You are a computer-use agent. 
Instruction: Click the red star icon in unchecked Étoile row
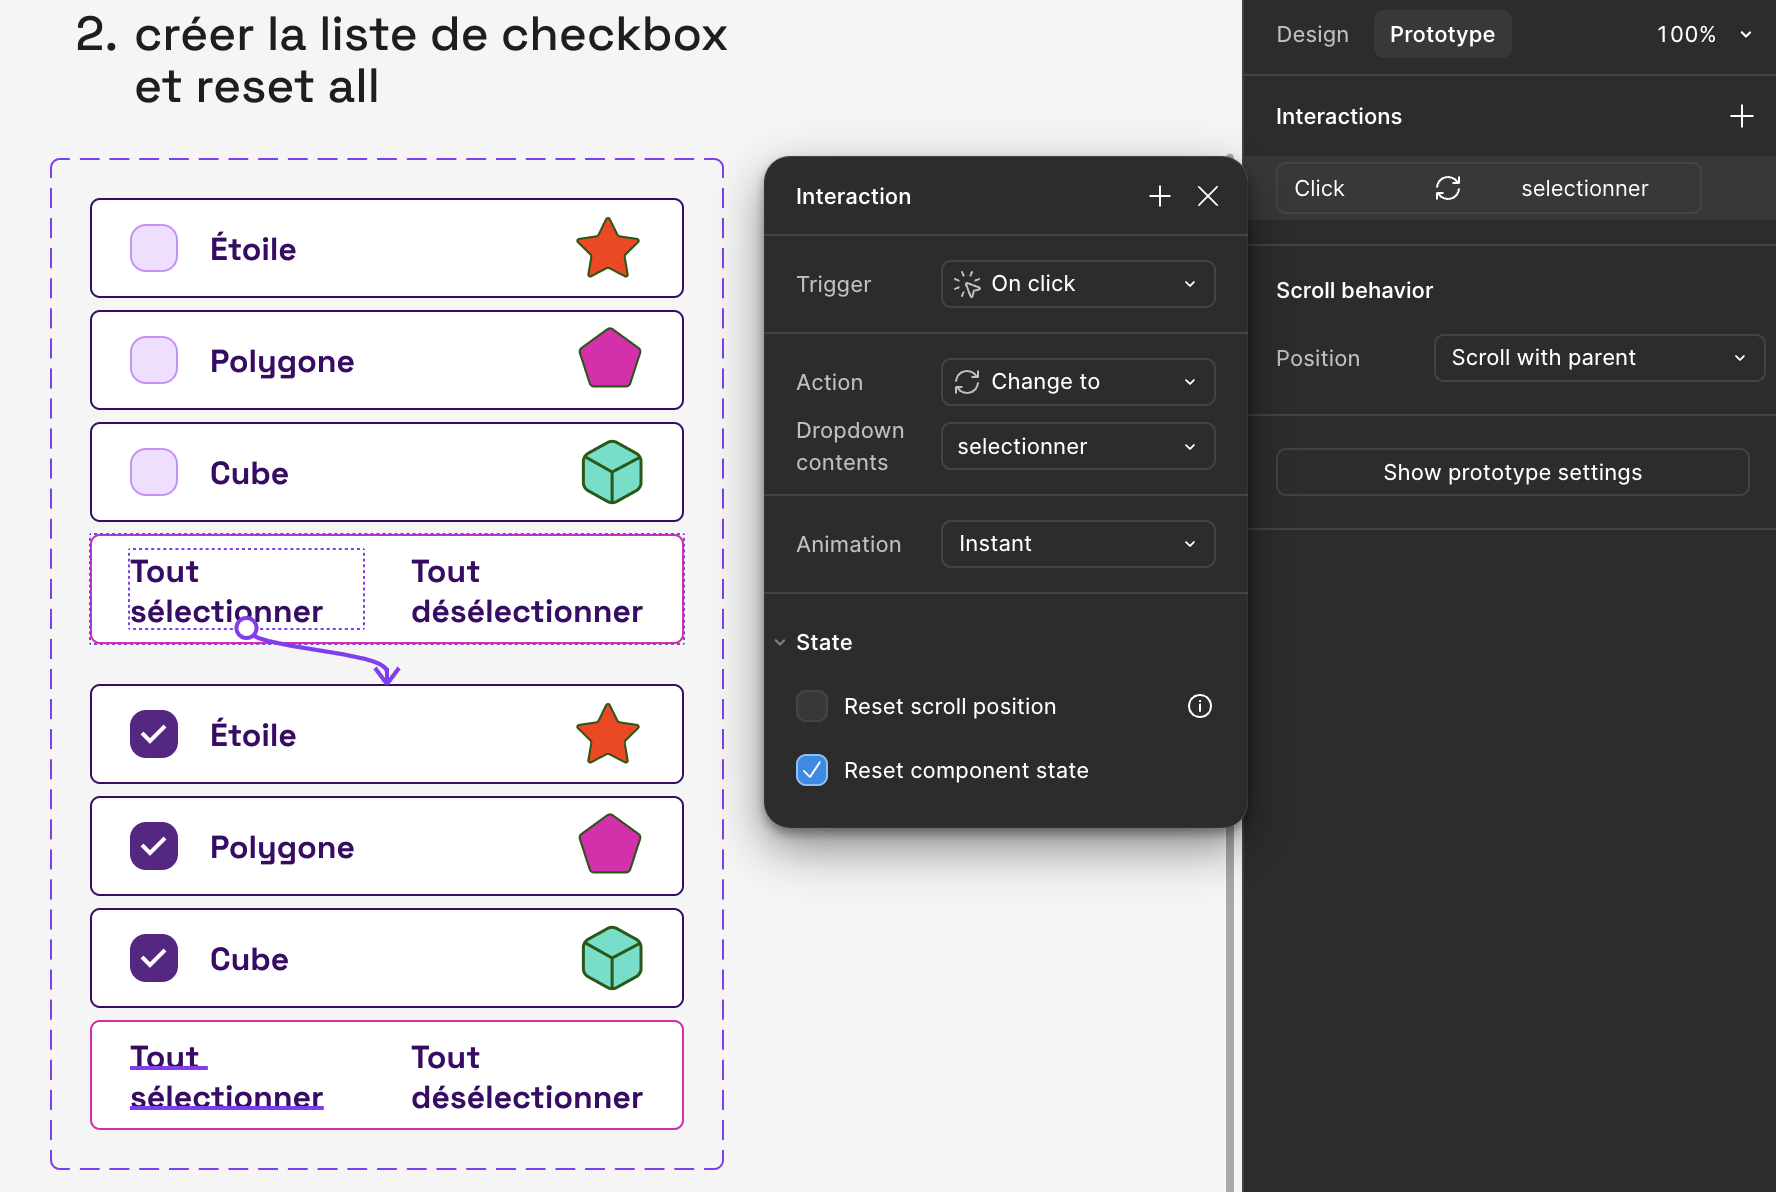(x=607, y=248)
